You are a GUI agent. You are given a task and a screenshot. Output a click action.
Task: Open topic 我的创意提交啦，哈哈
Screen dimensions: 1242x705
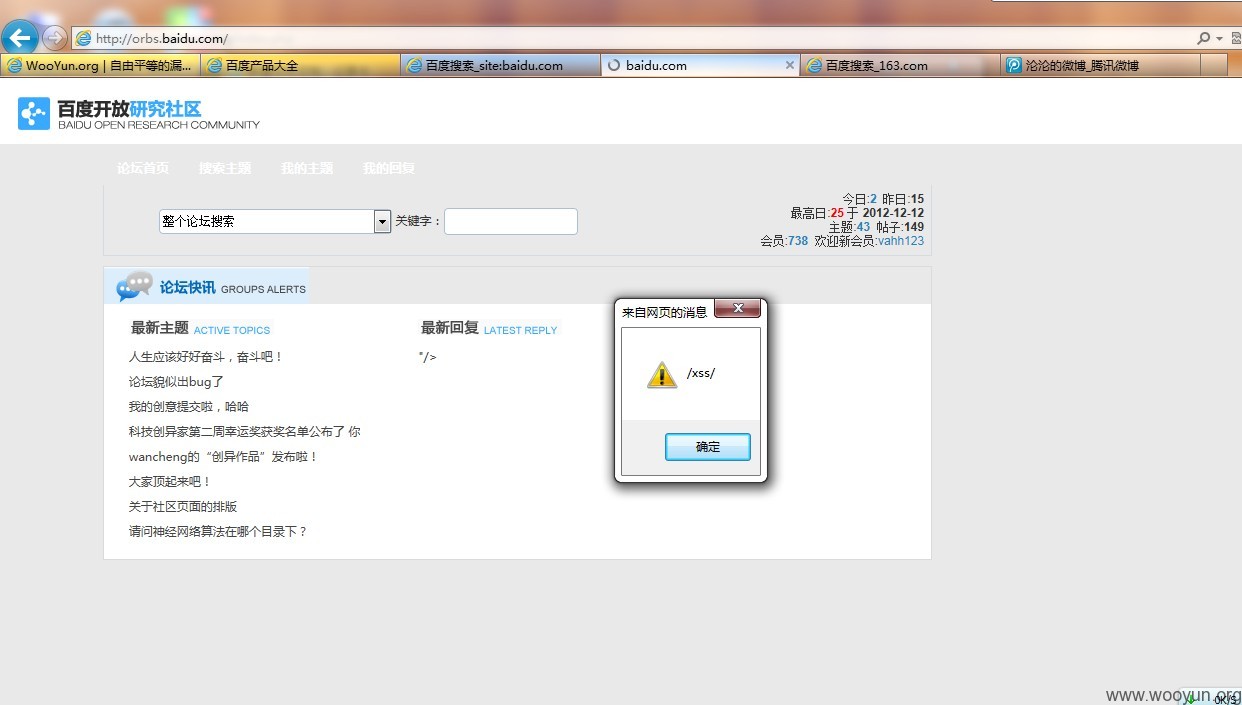[188, 407]
